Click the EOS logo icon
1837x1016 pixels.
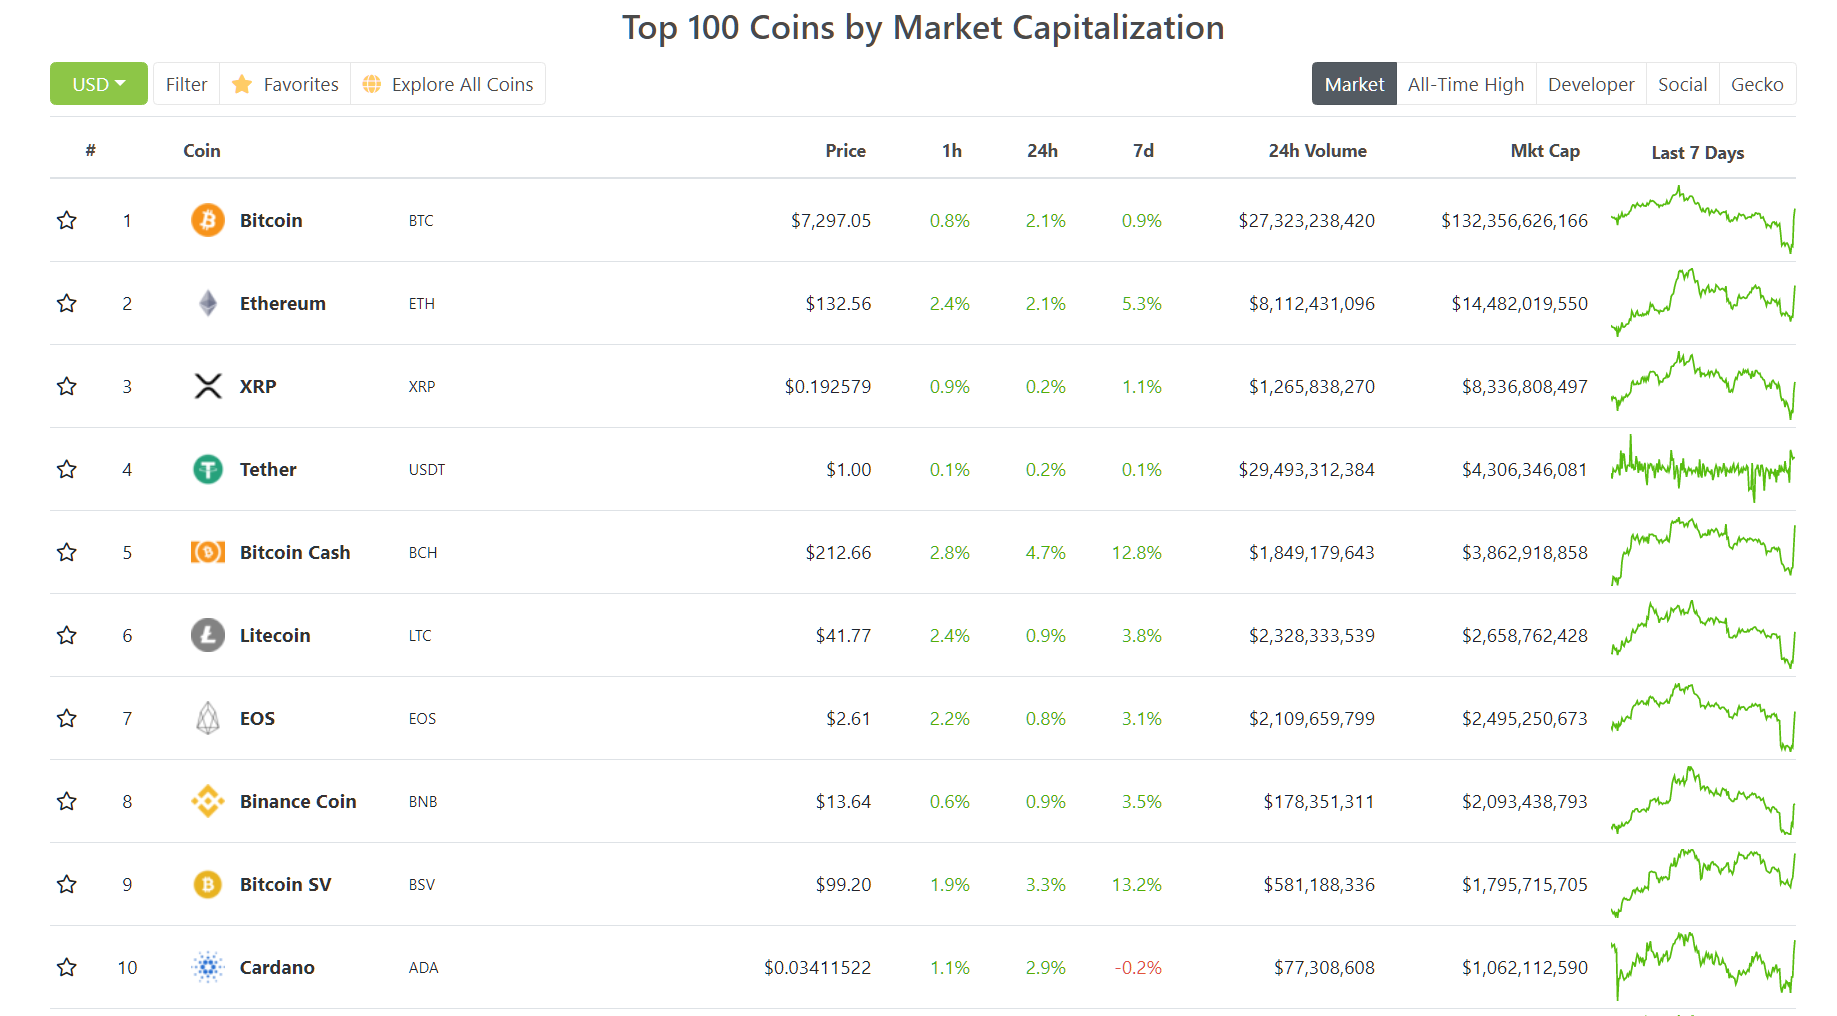[x=208, y=718]
